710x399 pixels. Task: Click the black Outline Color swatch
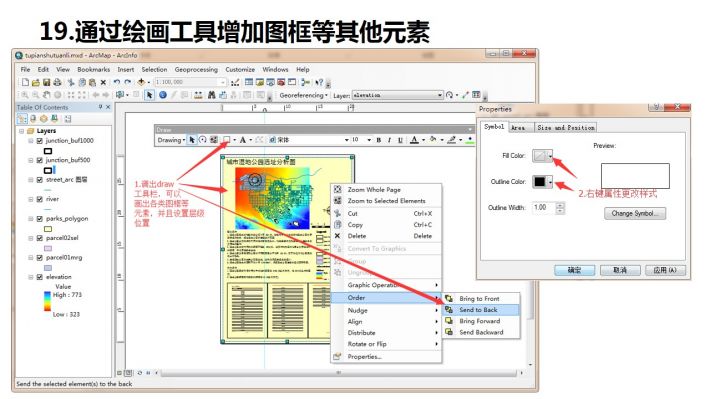[x=540, y=182]
